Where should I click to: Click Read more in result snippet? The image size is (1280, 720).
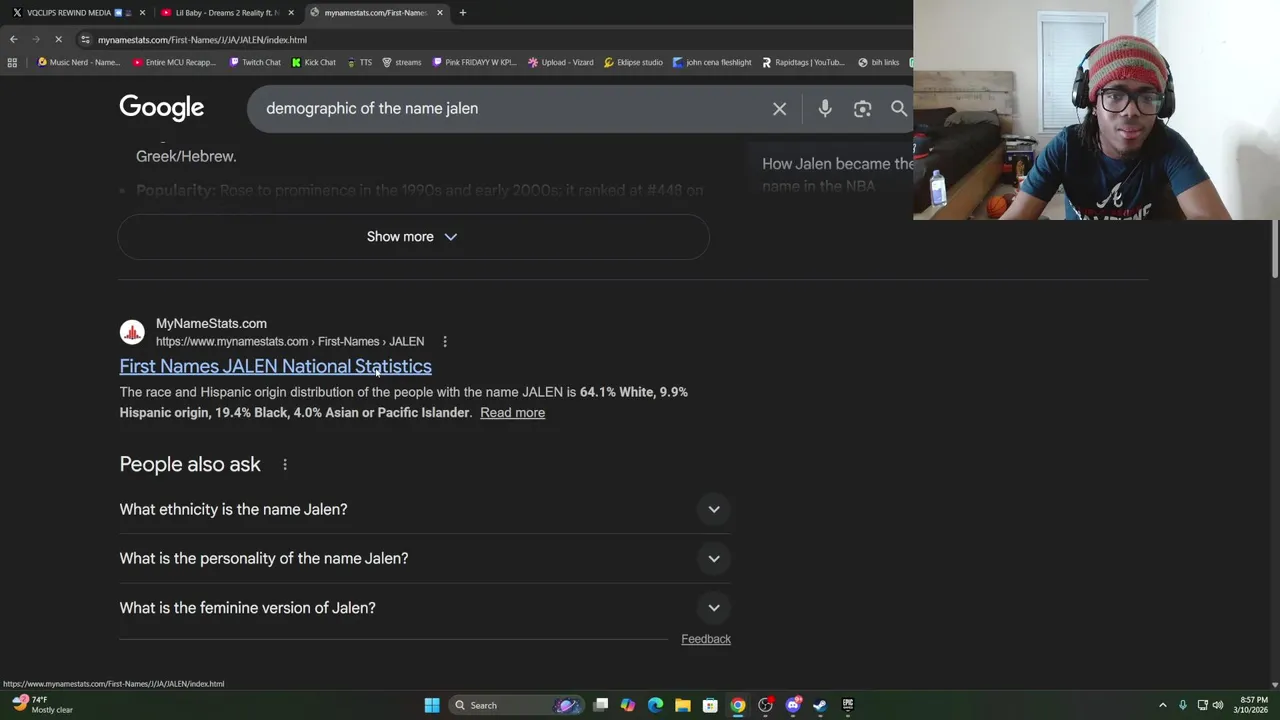click(512, 413)
